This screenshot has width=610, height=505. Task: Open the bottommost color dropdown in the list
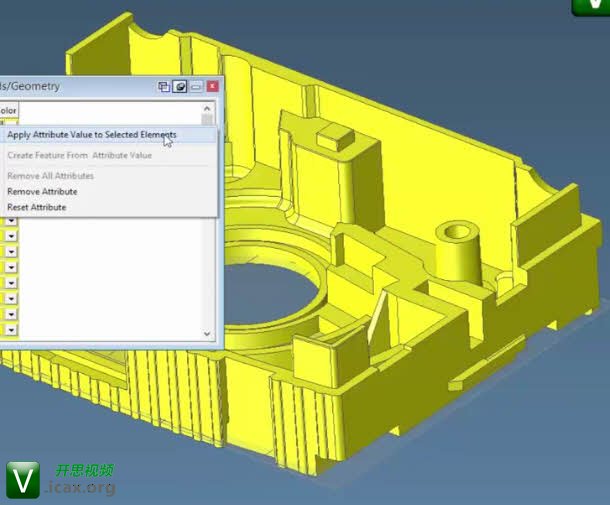[x=11, y=330]
